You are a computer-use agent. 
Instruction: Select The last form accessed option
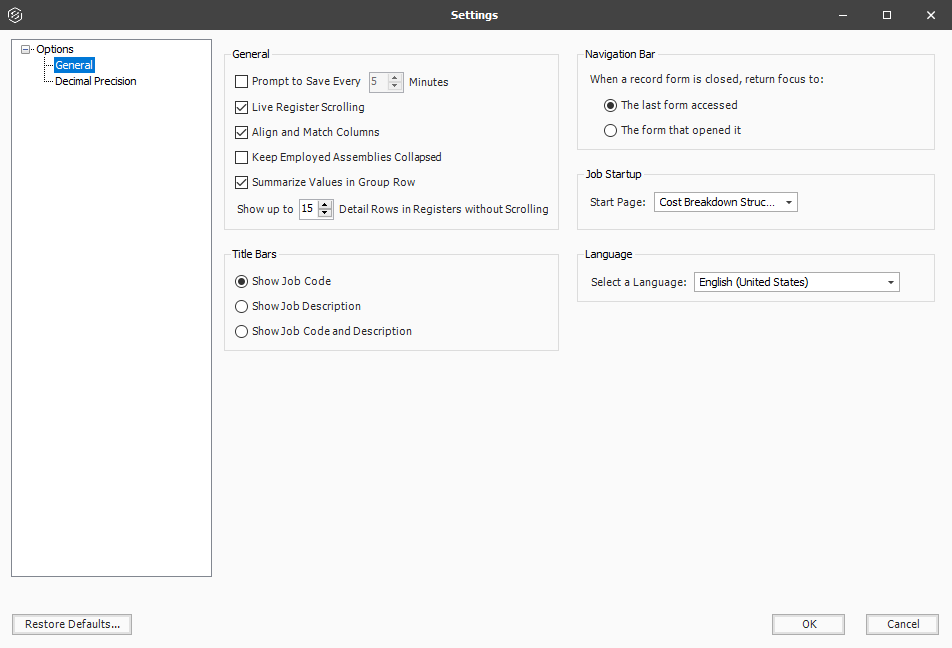[611, 105]
